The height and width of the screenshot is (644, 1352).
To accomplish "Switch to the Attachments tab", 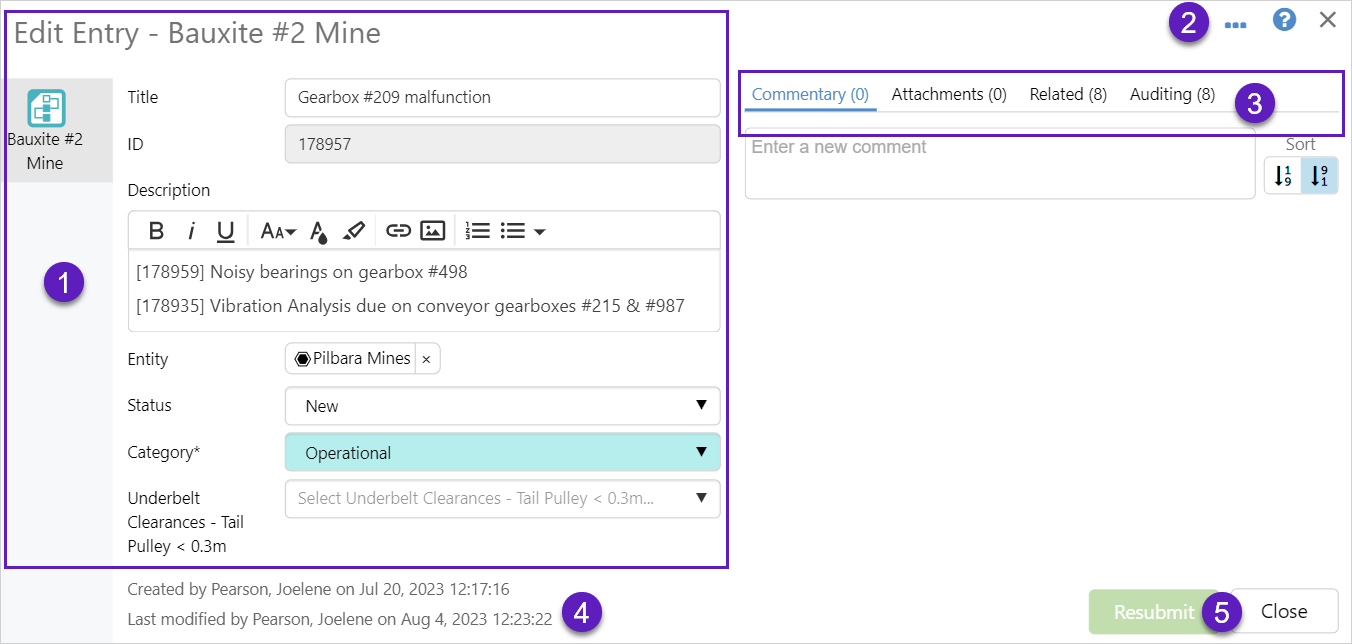I will click(x=948, y=94).
